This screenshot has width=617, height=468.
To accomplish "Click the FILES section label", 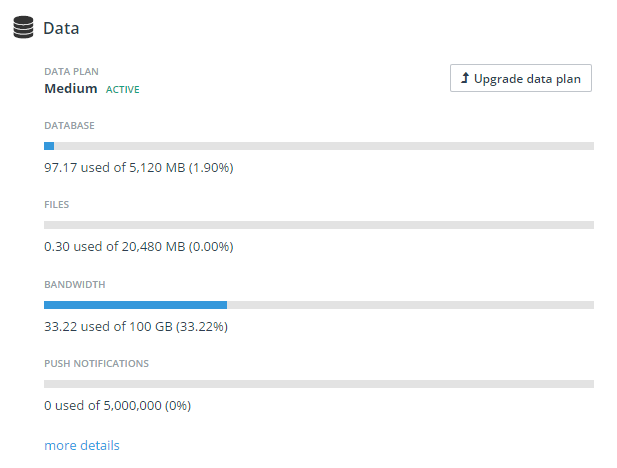I will [58, 205].
